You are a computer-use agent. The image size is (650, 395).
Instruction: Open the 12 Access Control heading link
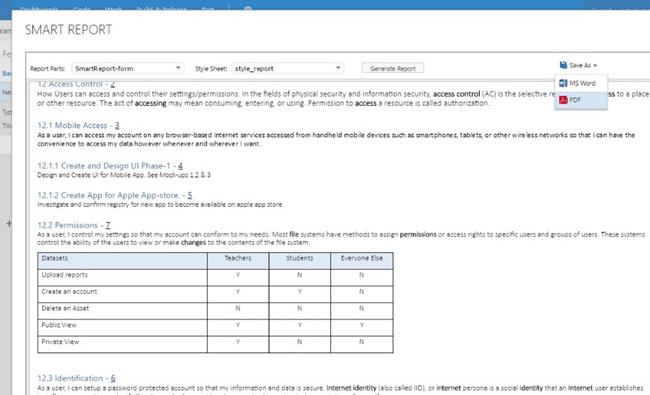76,84
